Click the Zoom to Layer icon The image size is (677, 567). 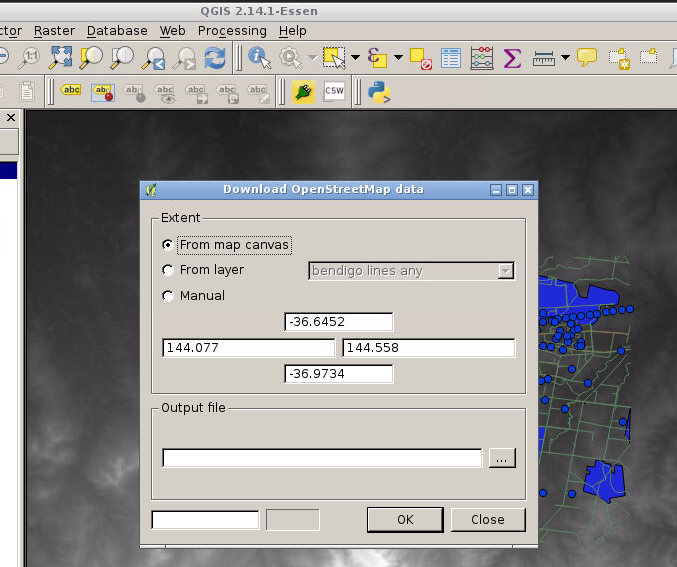(122, 58)
